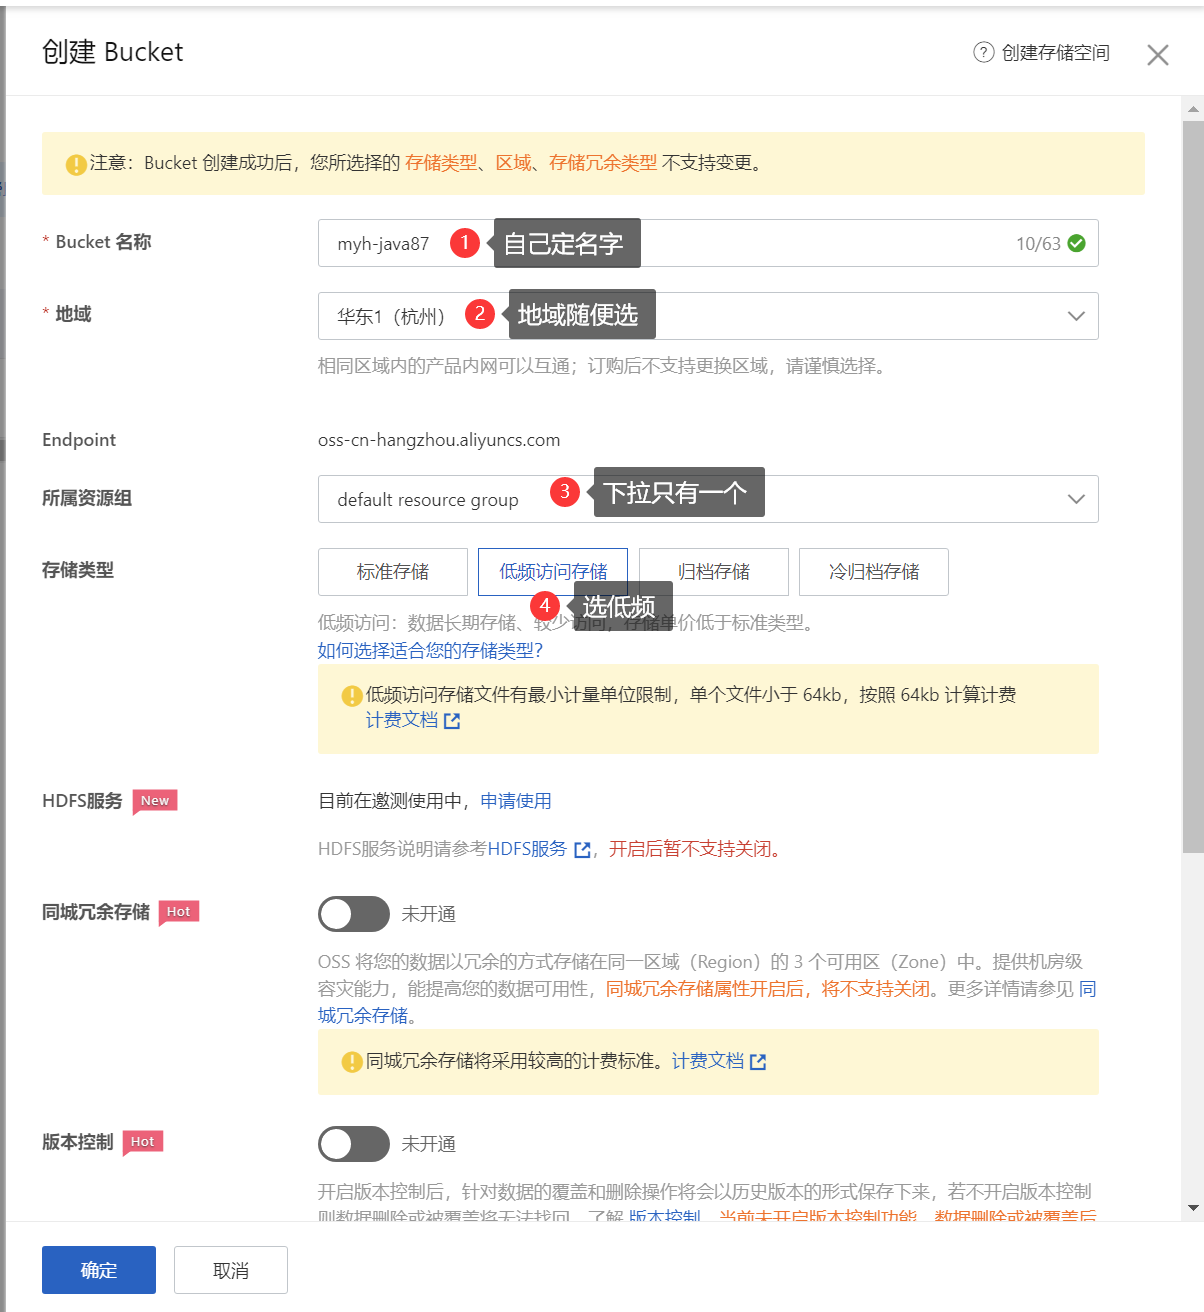Open external link icon after 计费文档 under storage type
Viewport: 1204px width, 1312px height.
(452, 721)
